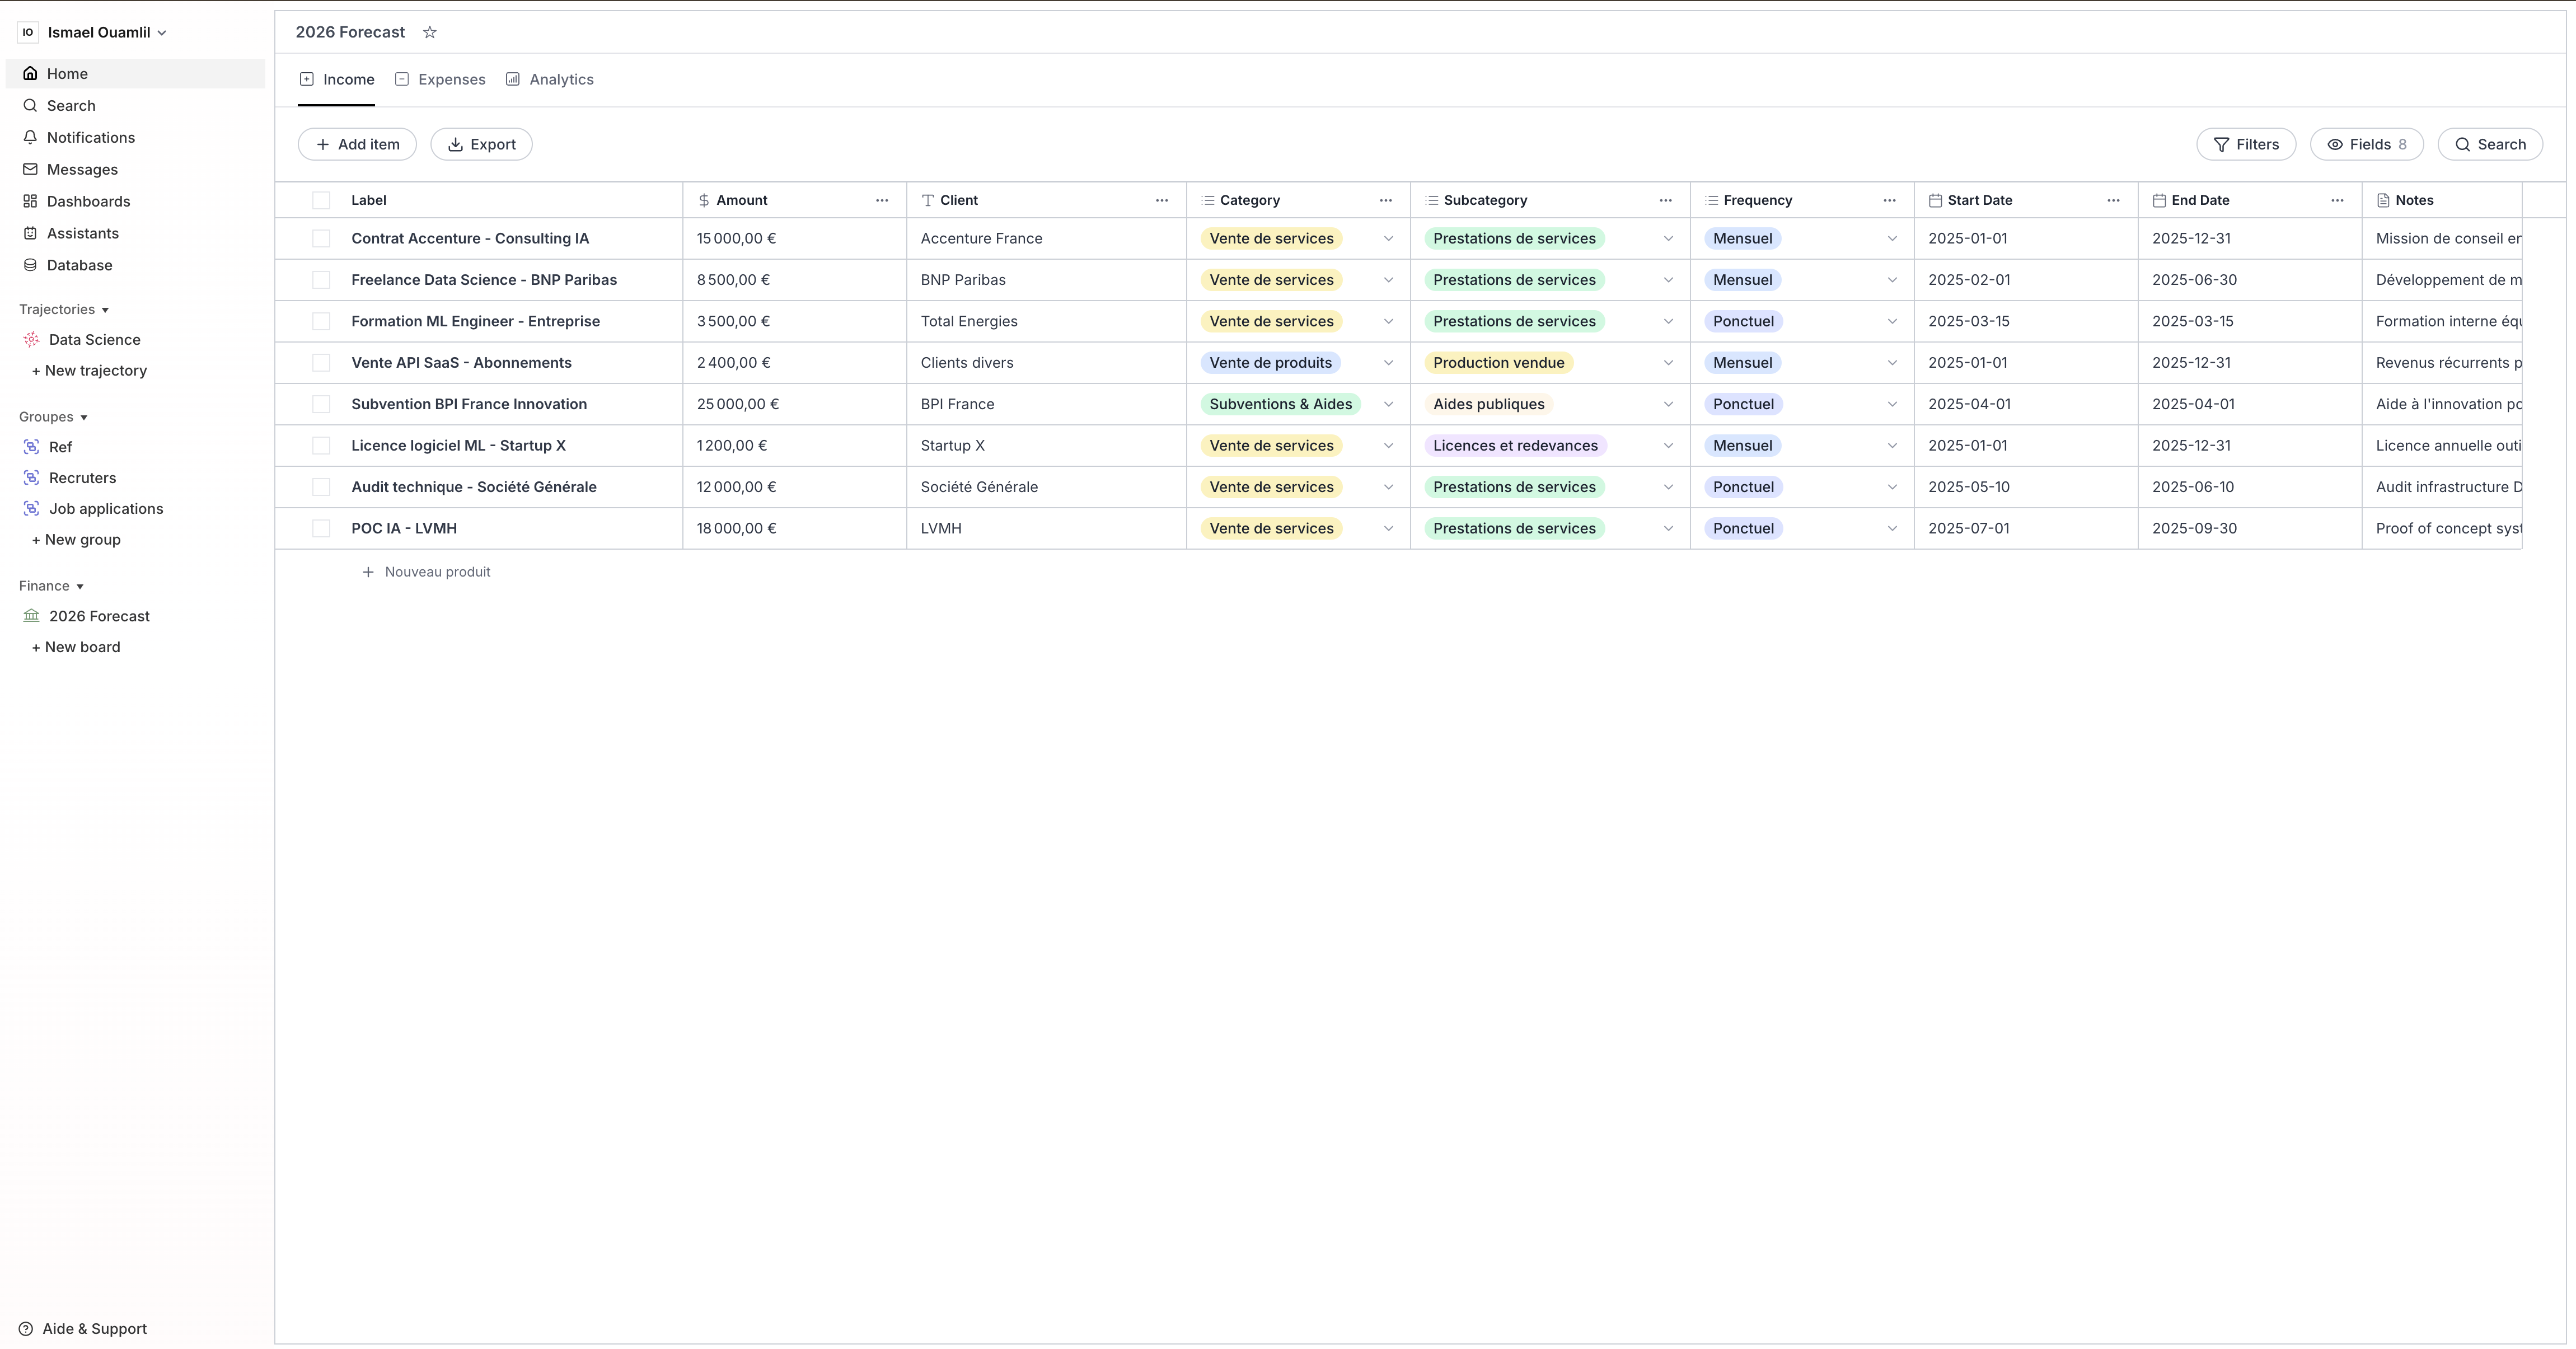Image resolution: width=2576 pixels, height=1349 pixels.
Task: Select all rows with the header checkbox
Action: point(321,200)
